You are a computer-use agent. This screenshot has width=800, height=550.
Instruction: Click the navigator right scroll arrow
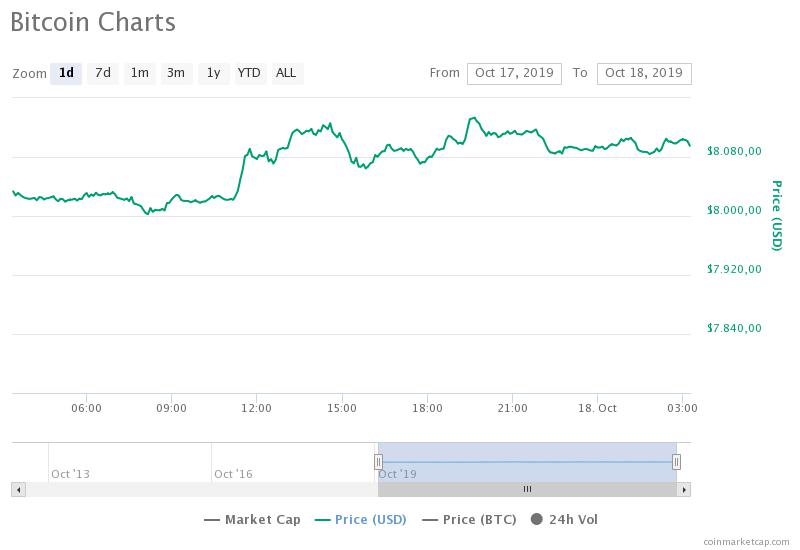[x=684, y=490]
